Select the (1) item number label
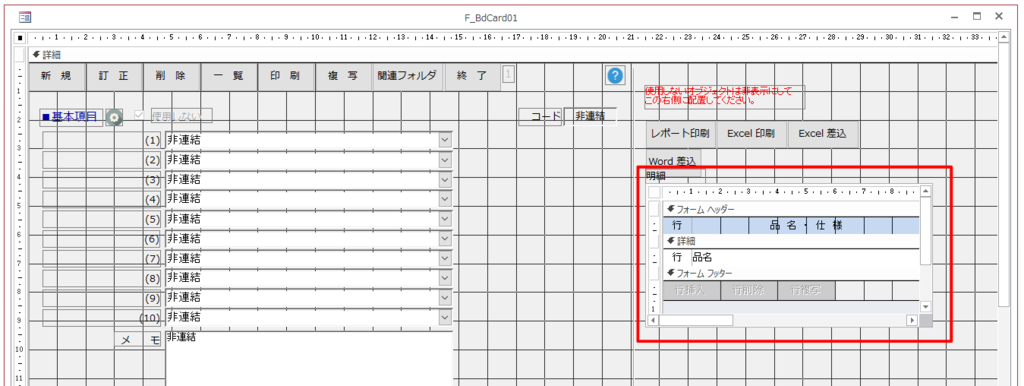The height and width of the screenshot is (386, 1024). [x=152, y=140]
